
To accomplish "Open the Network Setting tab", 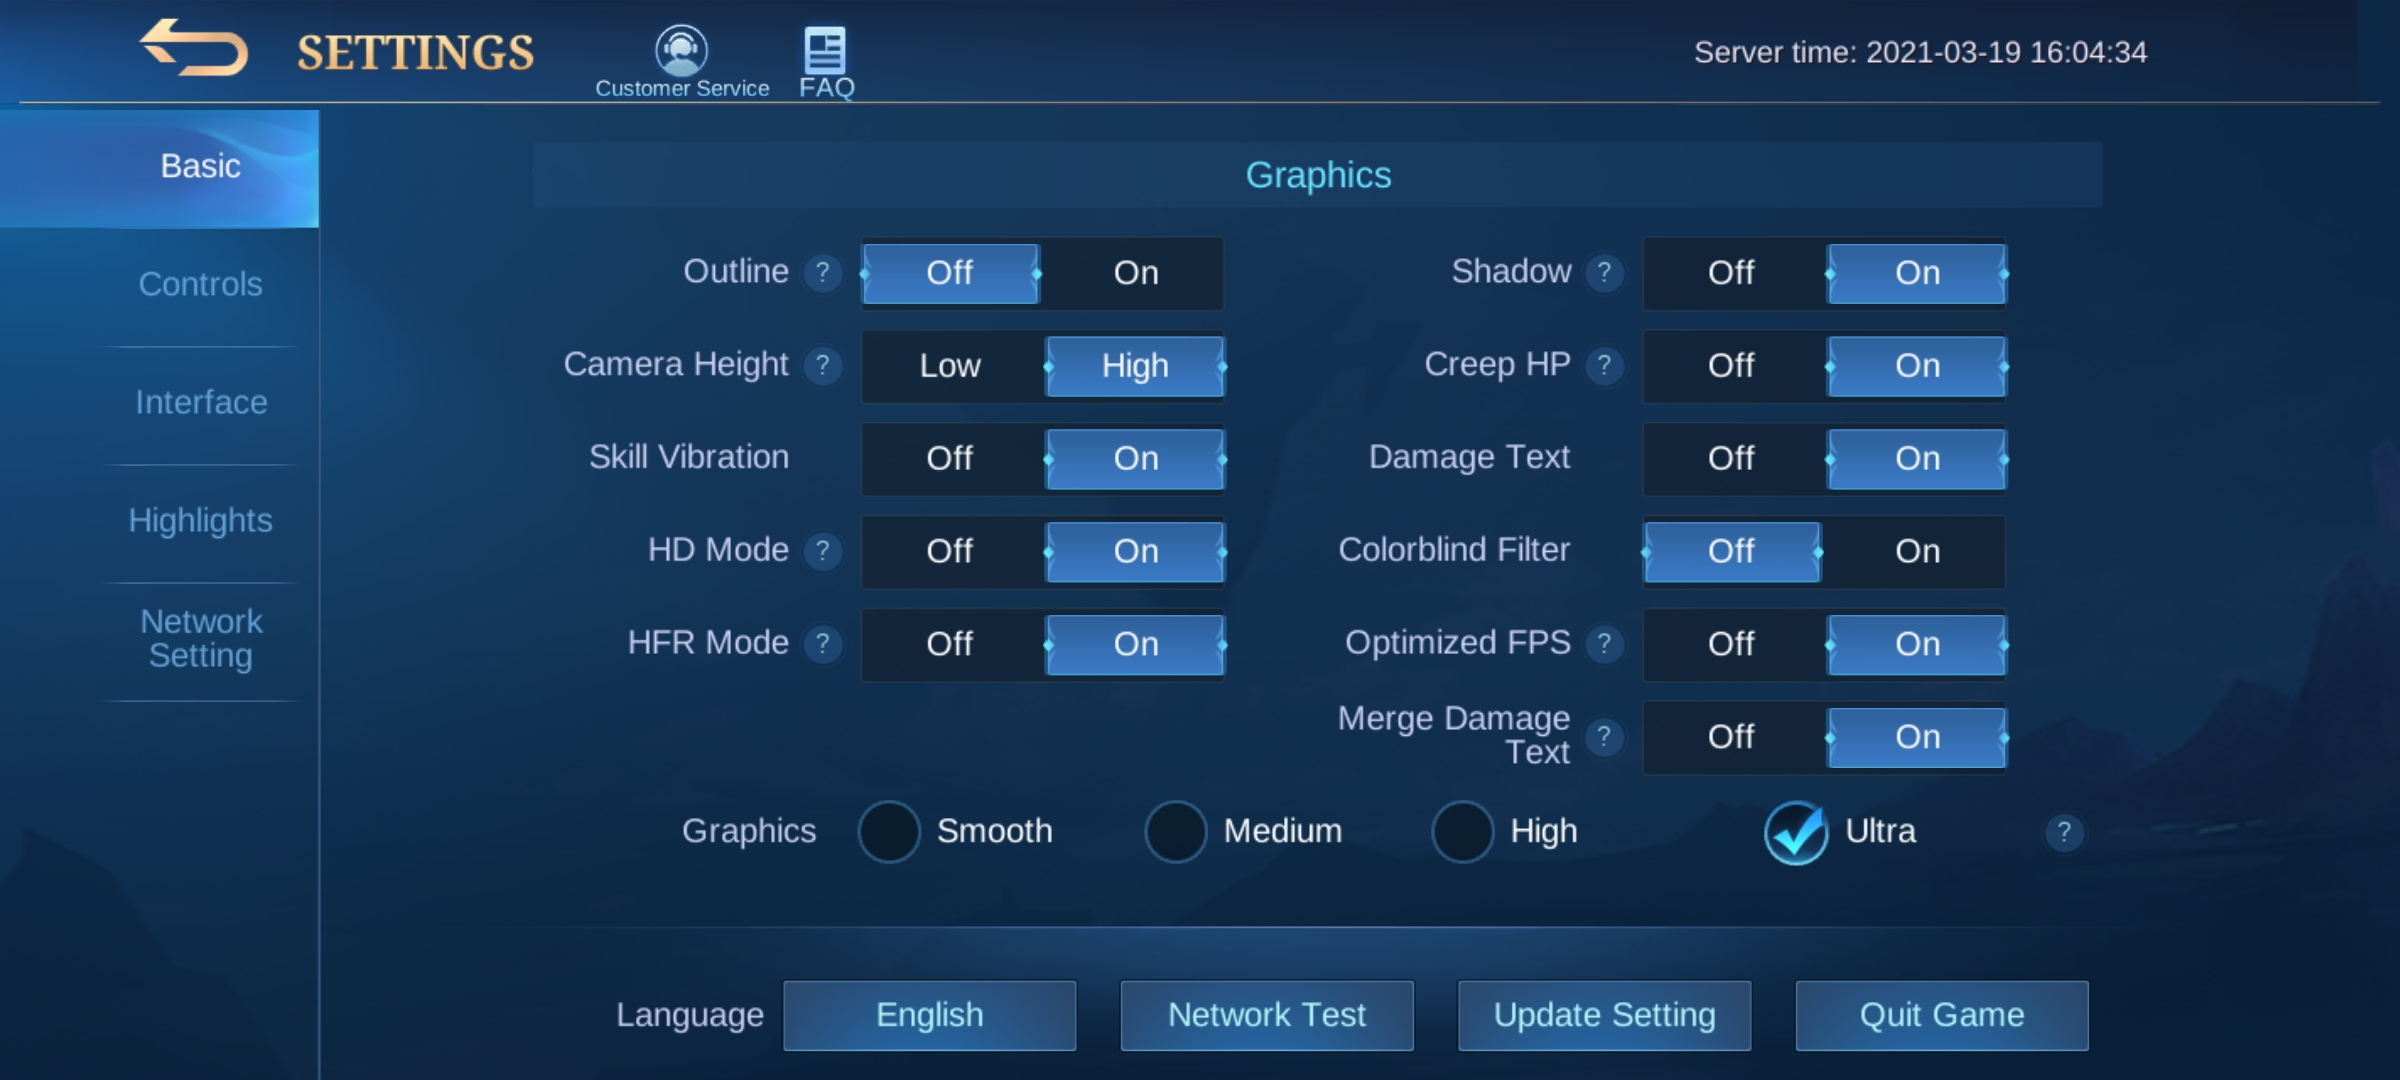I will click(x=200, y=638).
